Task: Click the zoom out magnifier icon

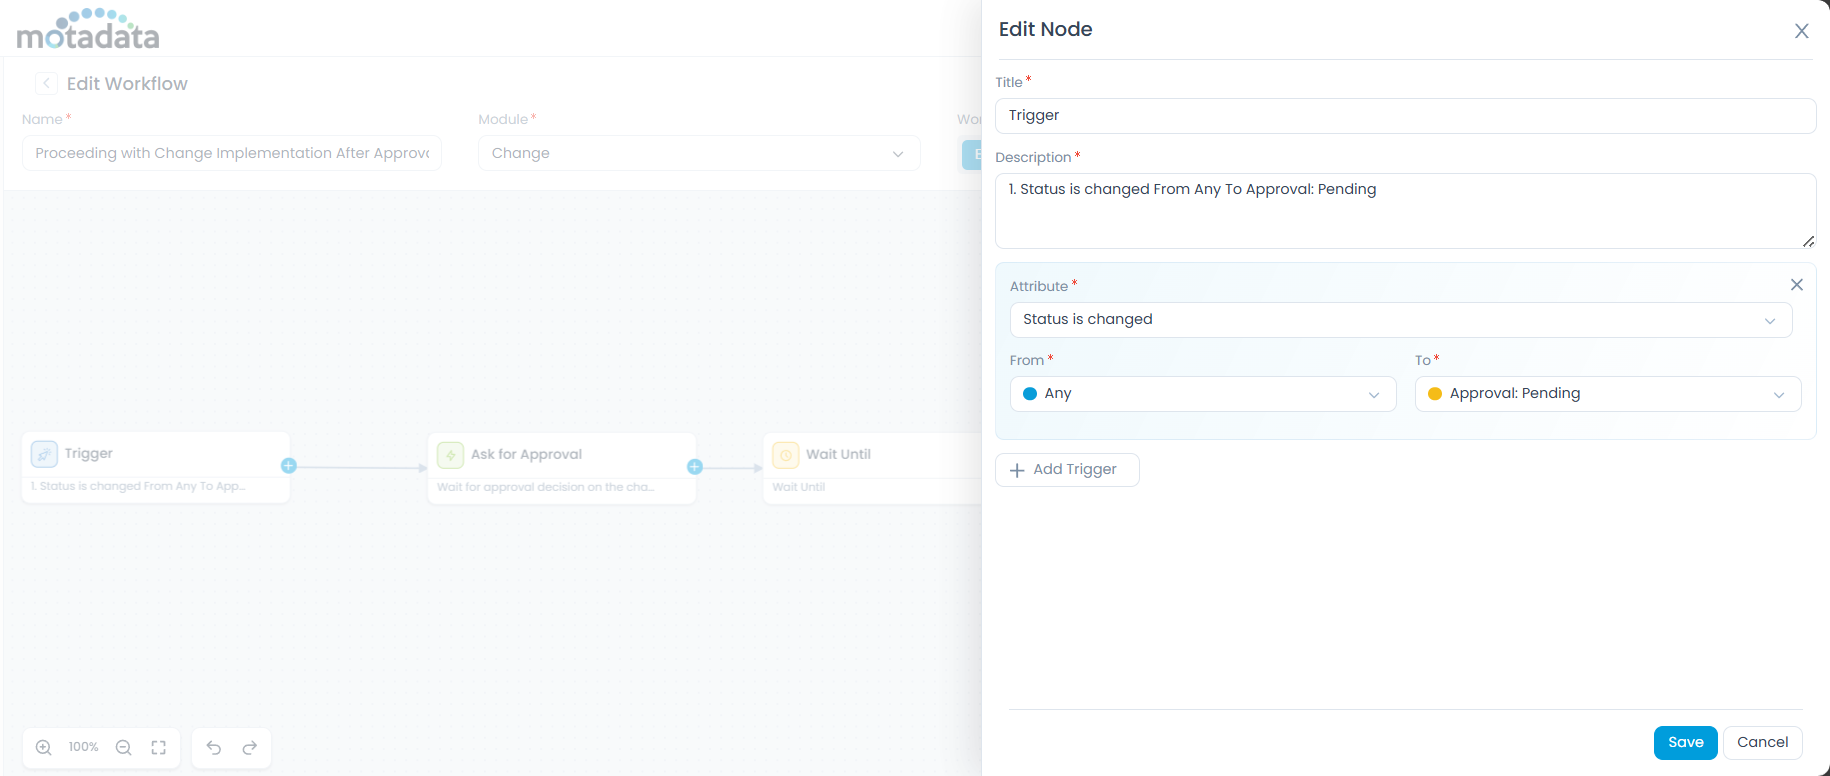Action: [x=124, y=748]
